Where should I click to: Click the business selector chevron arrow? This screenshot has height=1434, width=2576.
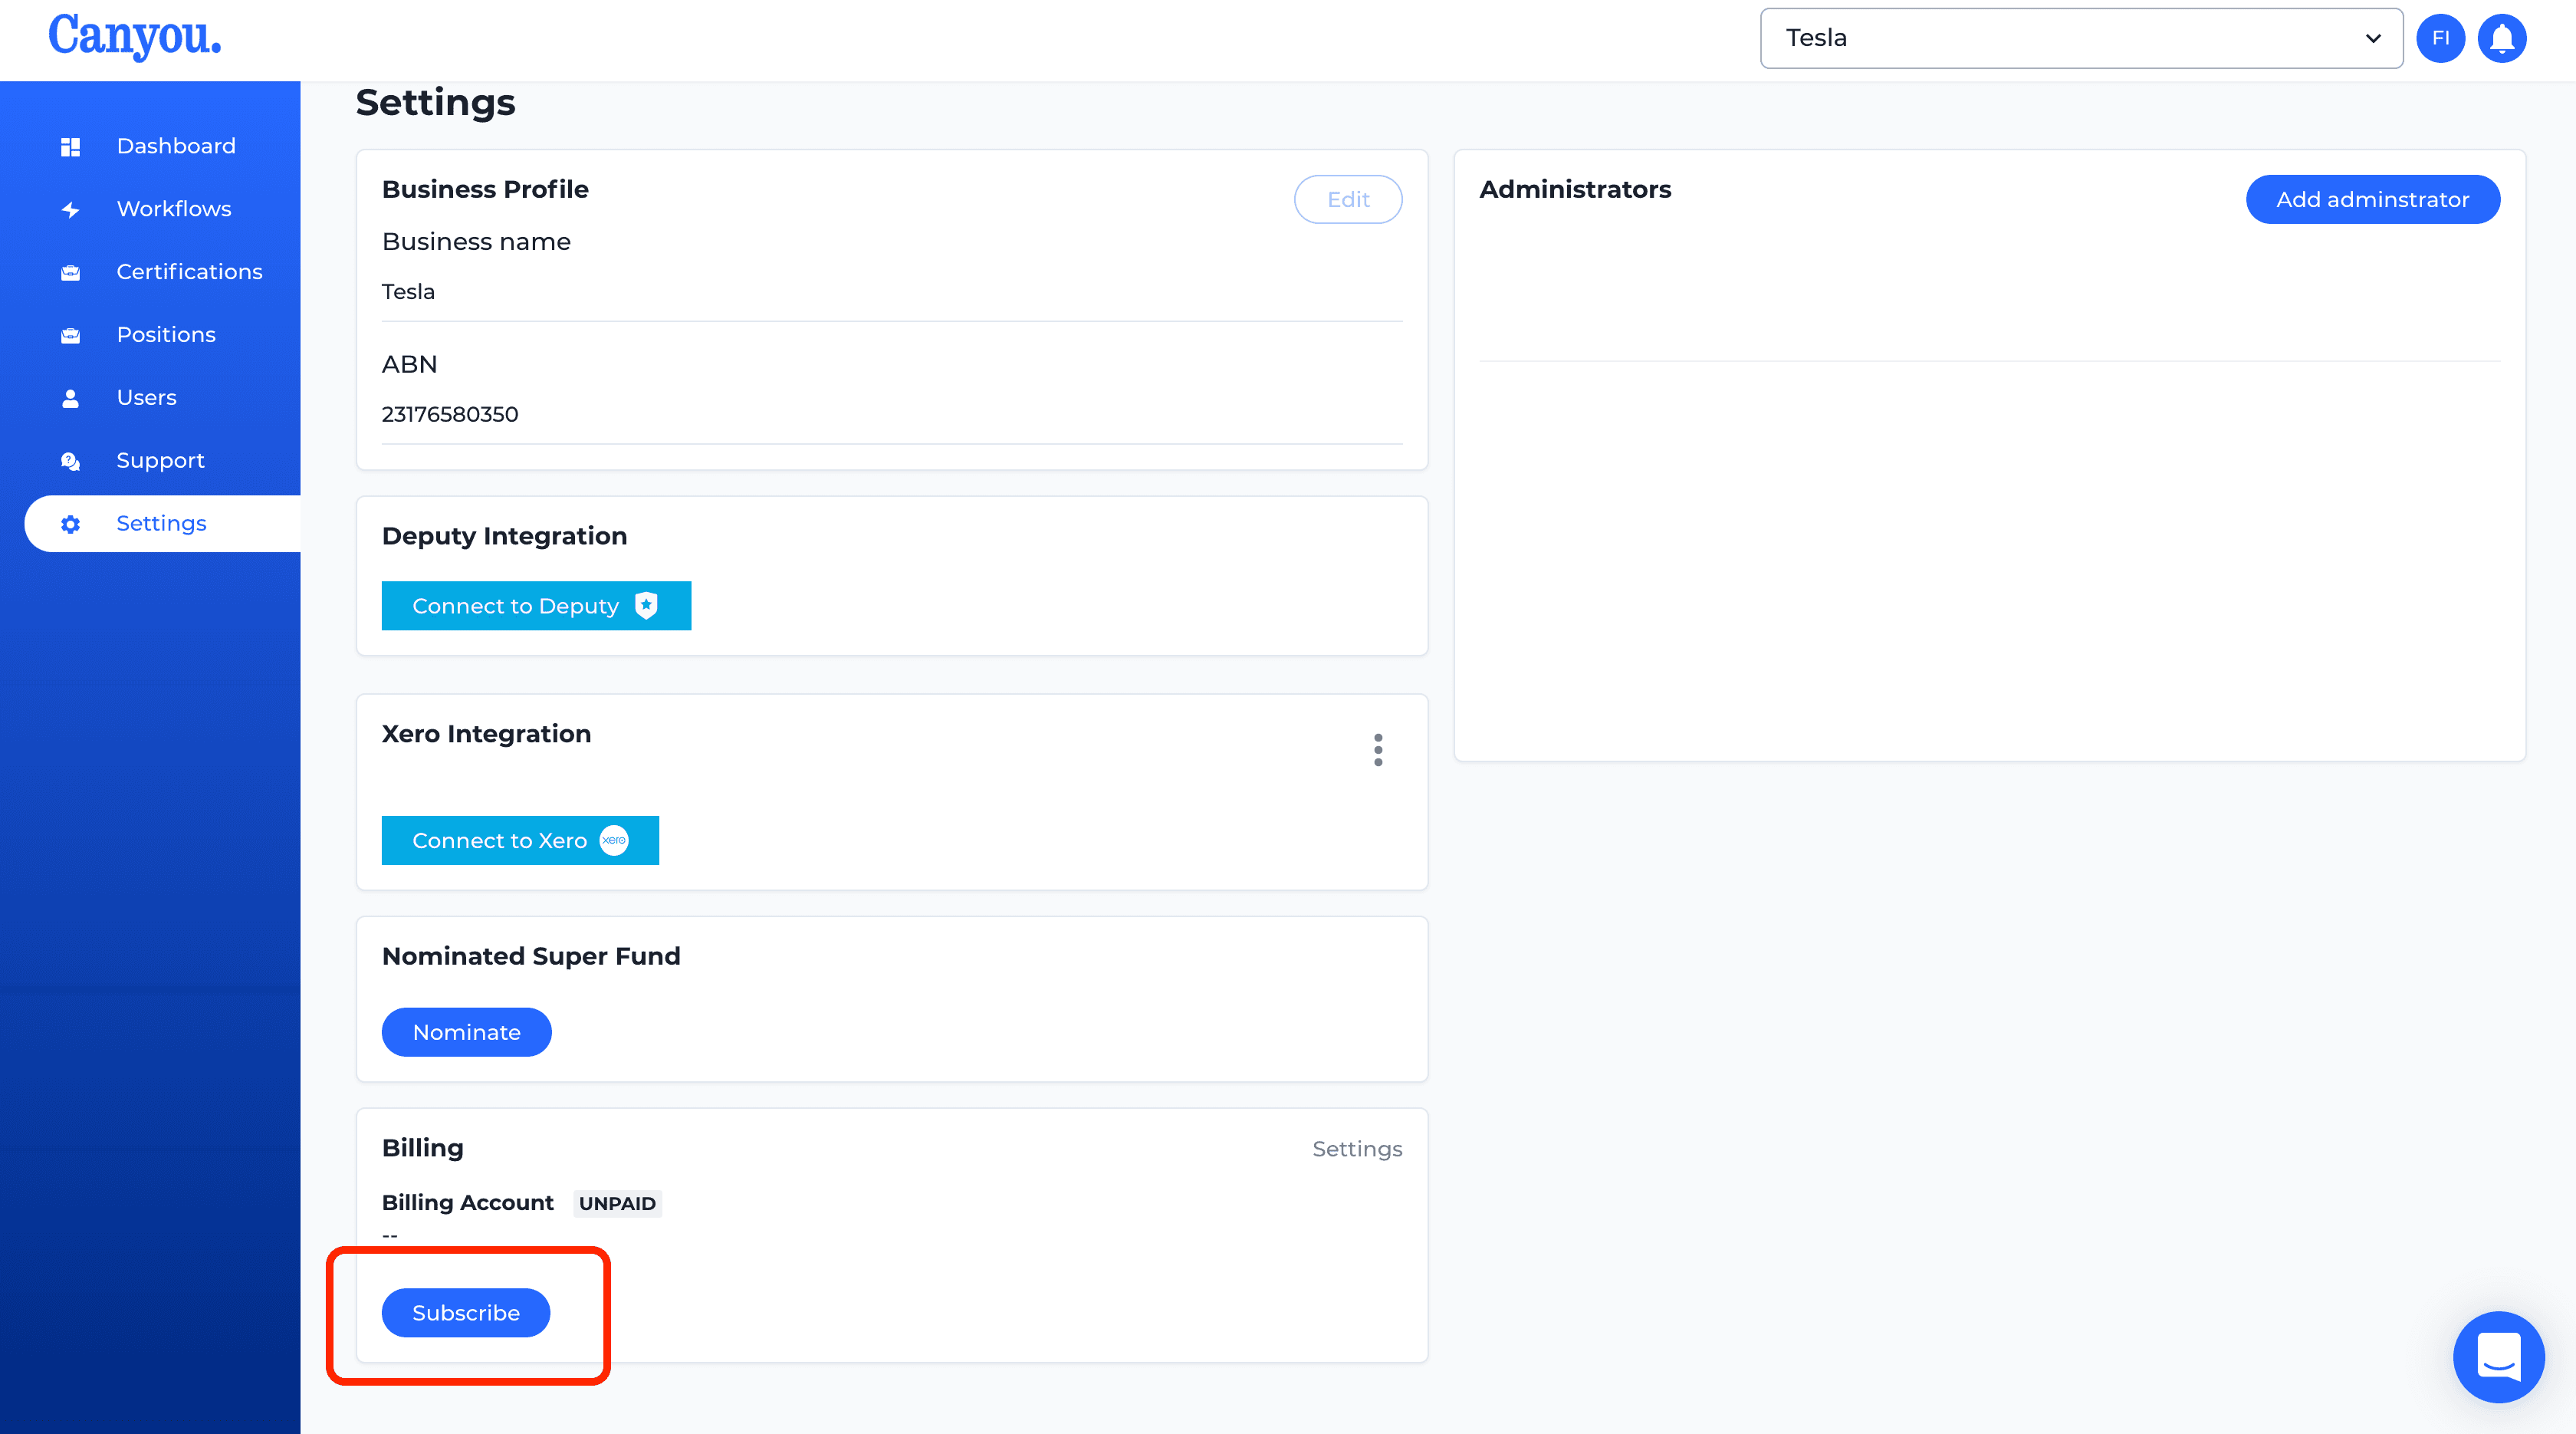coord(2373,38)
